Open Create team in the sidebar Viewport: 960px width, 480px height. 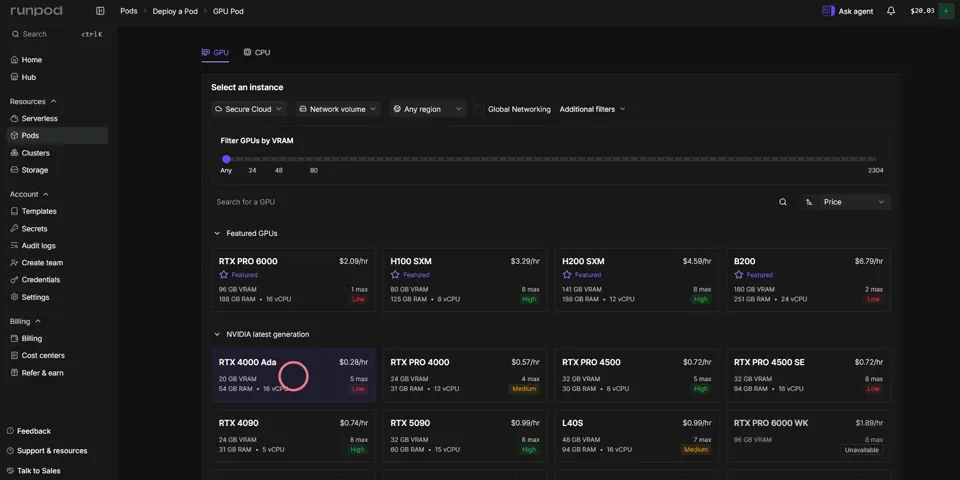click(56, 263)
